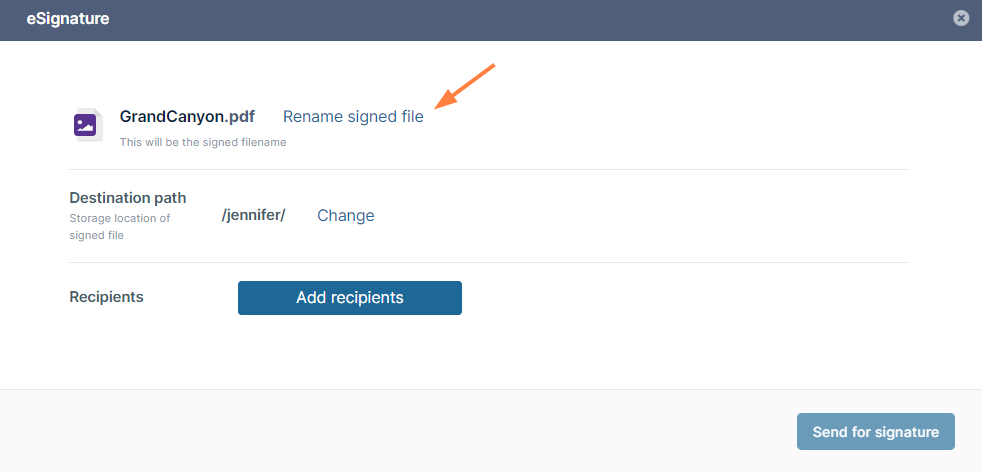This screenshot has height=472, width=982.
Task: Close the eSignature dialog
Action: pos(961,18)
